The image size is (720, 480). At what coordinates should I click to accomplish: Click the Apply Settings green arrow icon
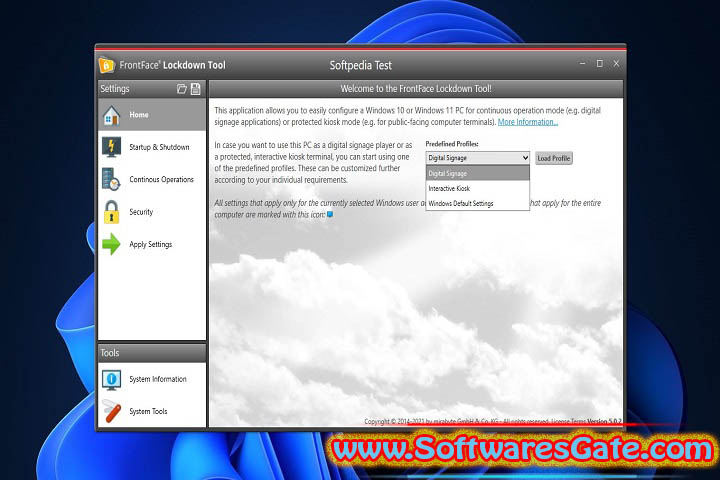point(111,244)
